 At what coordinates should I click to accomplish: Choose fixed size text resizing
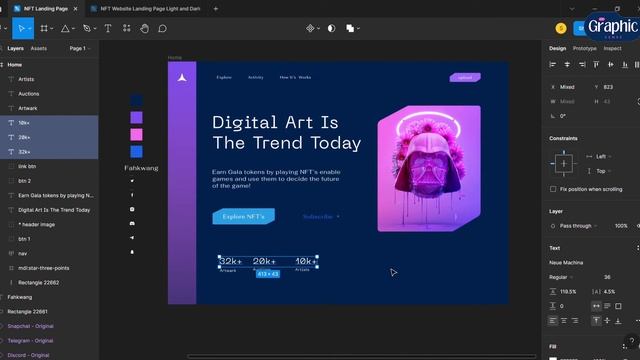coord(618,306)
